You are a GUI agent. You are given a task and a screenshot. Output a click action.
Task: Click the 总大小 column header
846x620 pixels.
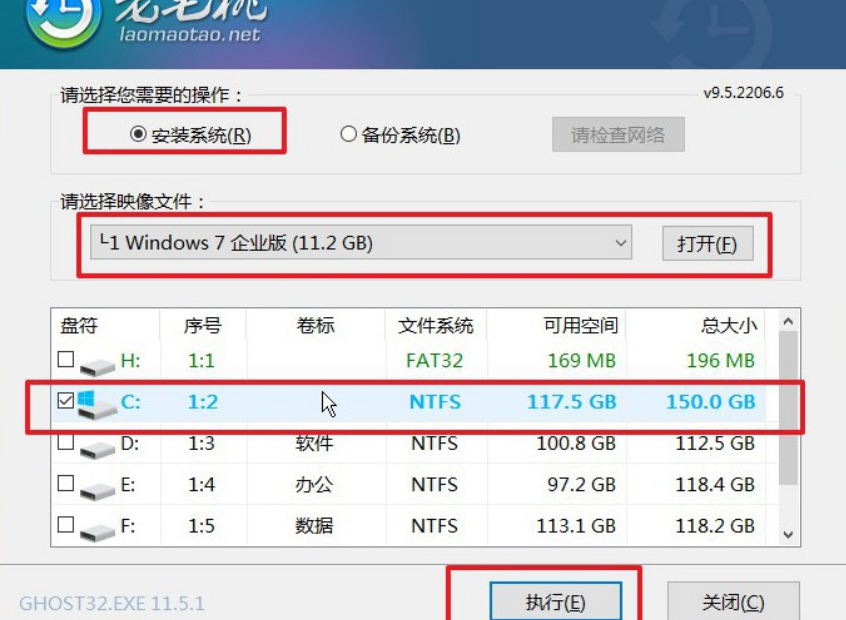(x=729, y=325)
